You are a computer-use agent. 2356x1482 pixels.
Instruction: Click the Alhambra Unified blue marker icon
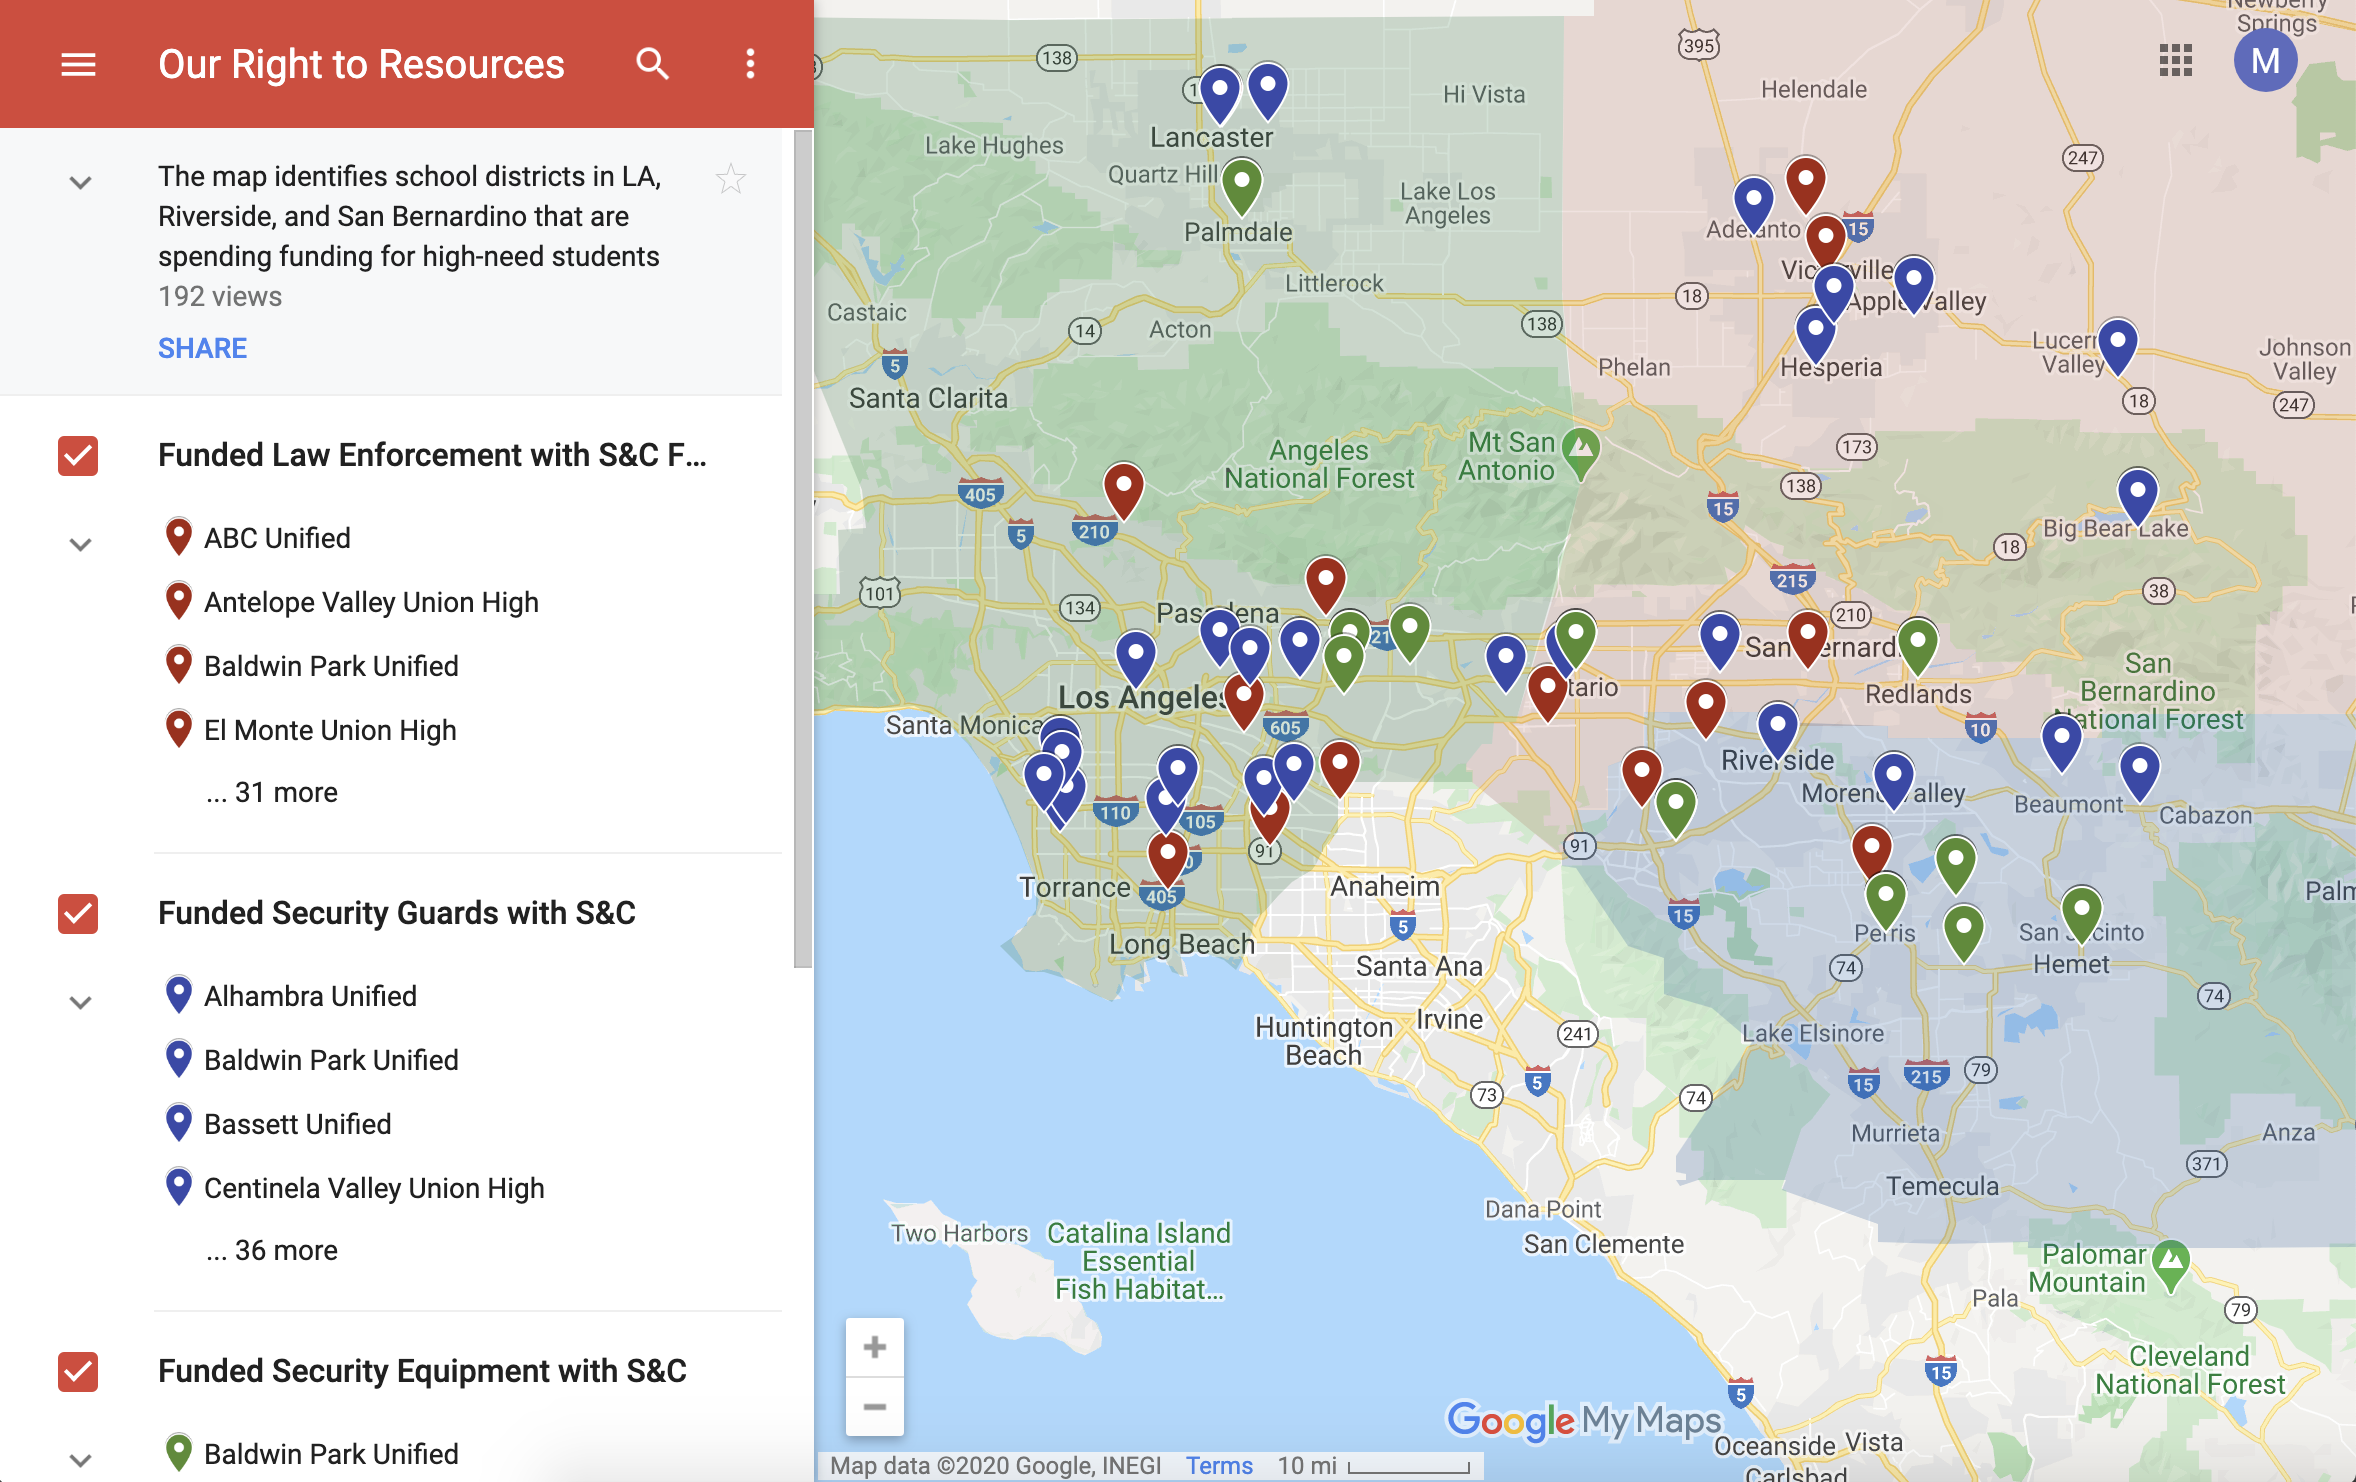179,993
